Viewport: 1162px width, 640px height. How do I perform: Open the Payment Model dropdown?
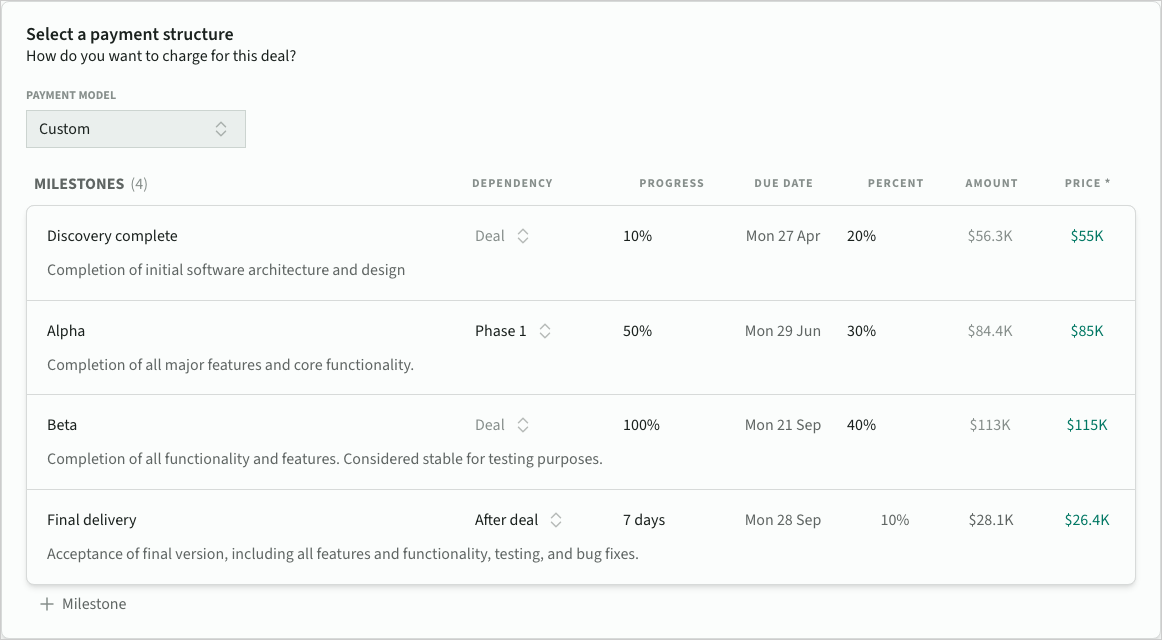[135, 129]
